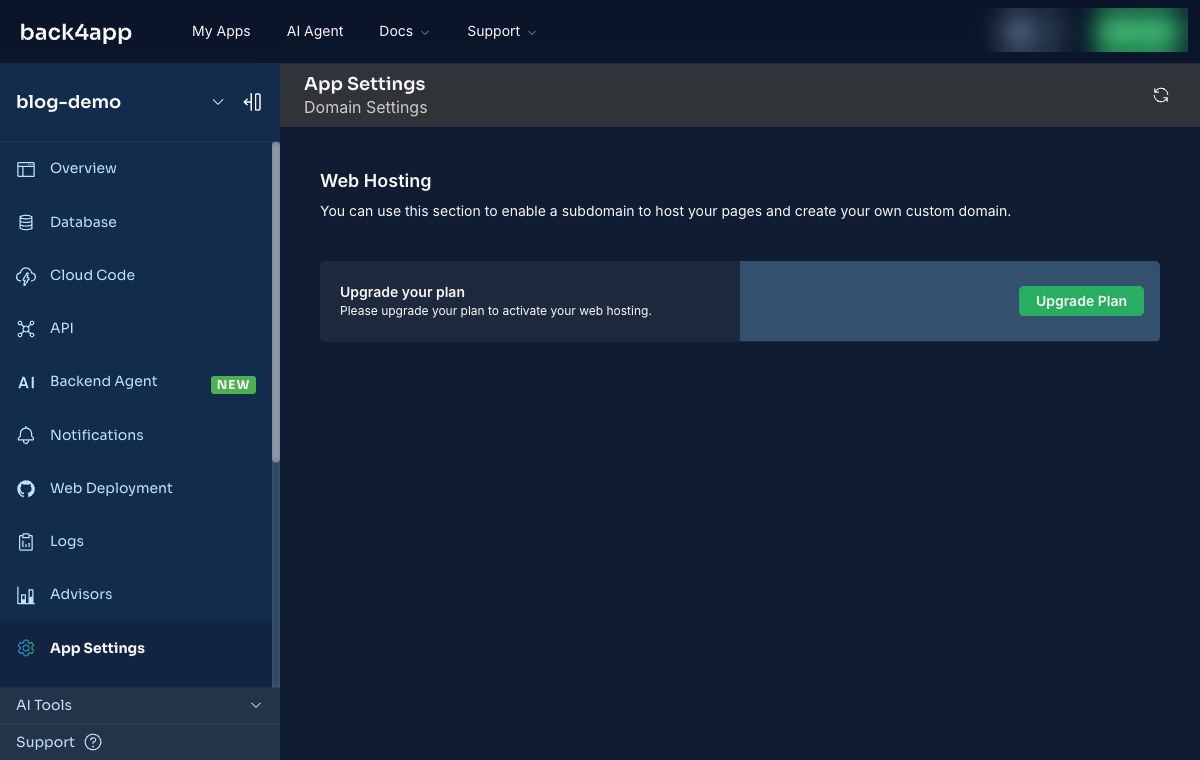Click the Support link at the sidebar bottom

45,742
